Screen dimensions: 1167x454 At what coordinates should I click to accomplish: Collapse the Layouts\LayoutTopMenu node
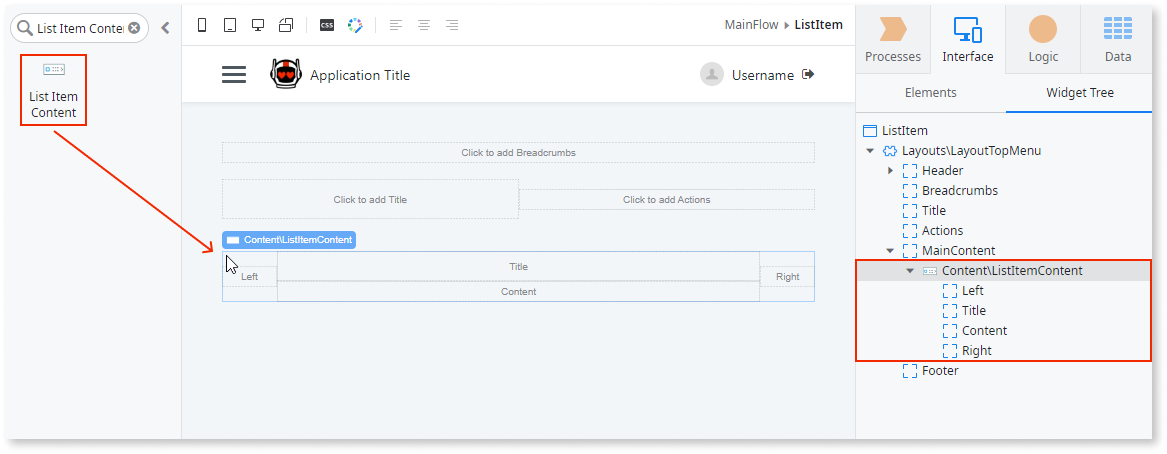click(870, 151)
